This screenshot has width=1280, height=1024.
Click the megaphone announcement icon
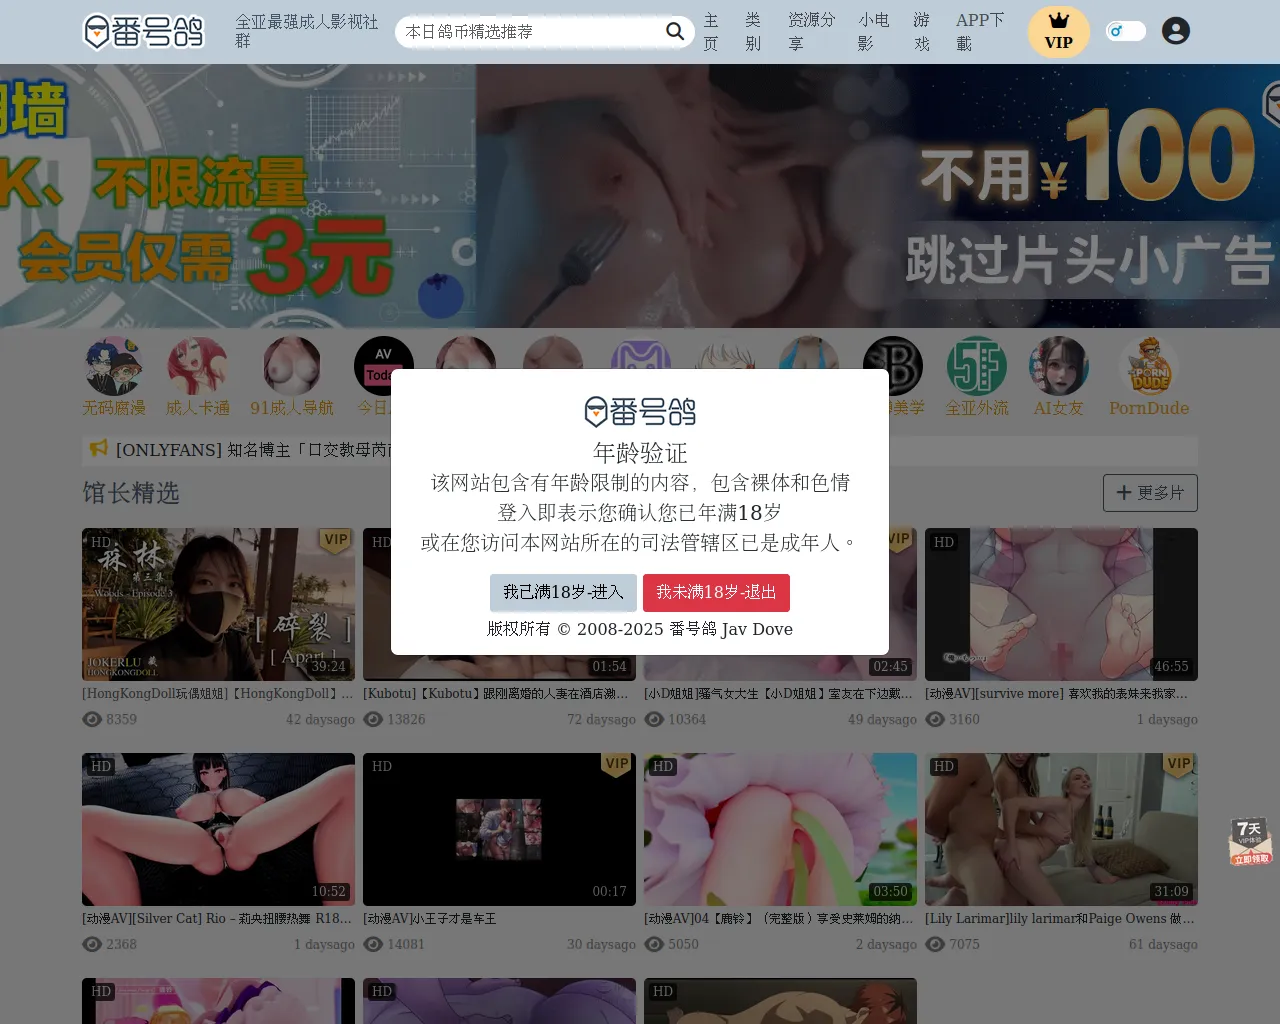click(99, 449)
